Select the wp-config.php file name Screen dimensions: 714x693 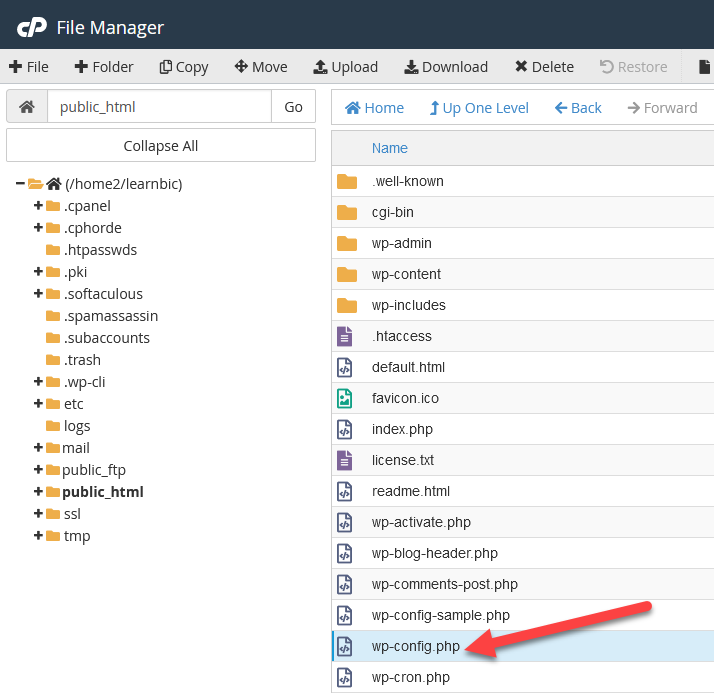point(416,646)
